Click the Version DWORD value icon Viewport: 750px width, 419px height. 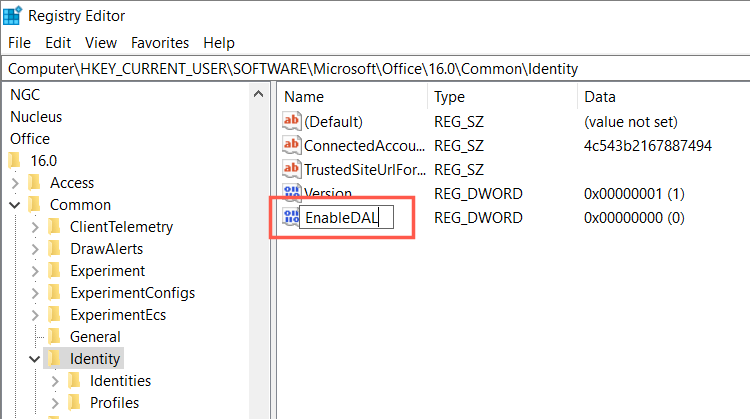point(293,193)
